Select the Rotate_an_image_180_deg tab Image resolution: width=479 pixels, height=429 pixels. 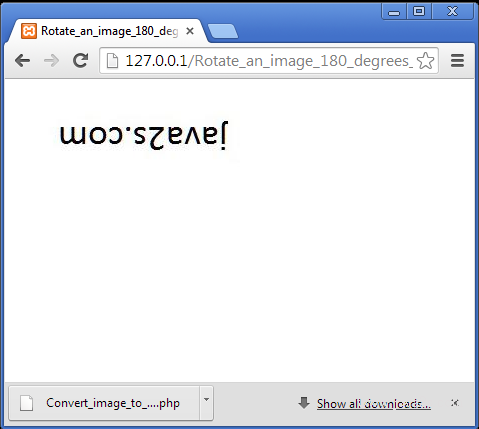pyautogui.click(x=107, y=31)
